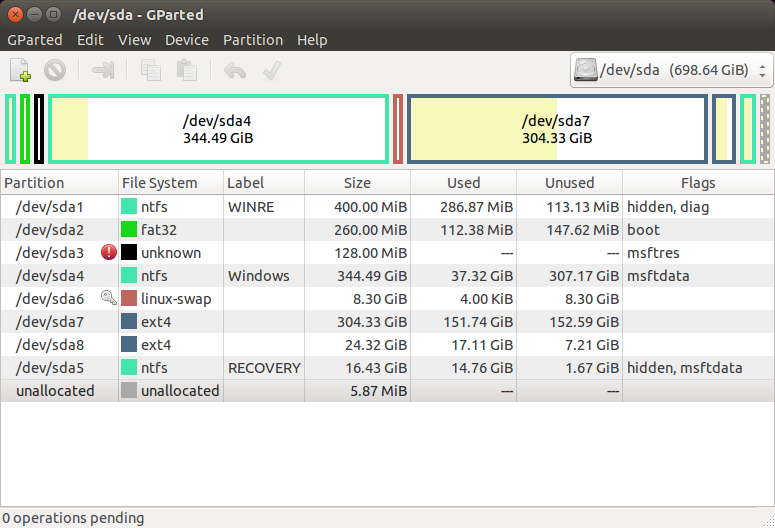Open the Partition menu
The width and height of the screenshot is (775, 528).
(253, 40)
